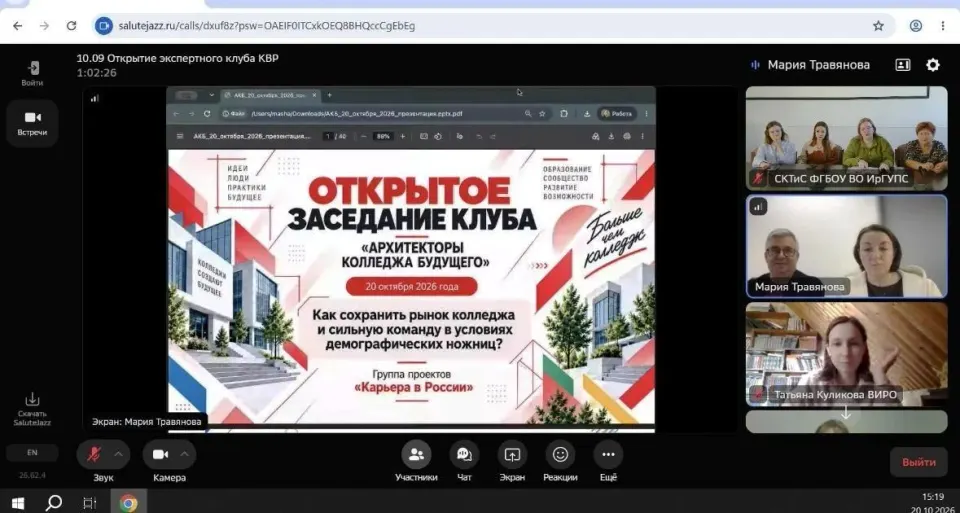Bookmark this page with the star icon

point(879,26)
